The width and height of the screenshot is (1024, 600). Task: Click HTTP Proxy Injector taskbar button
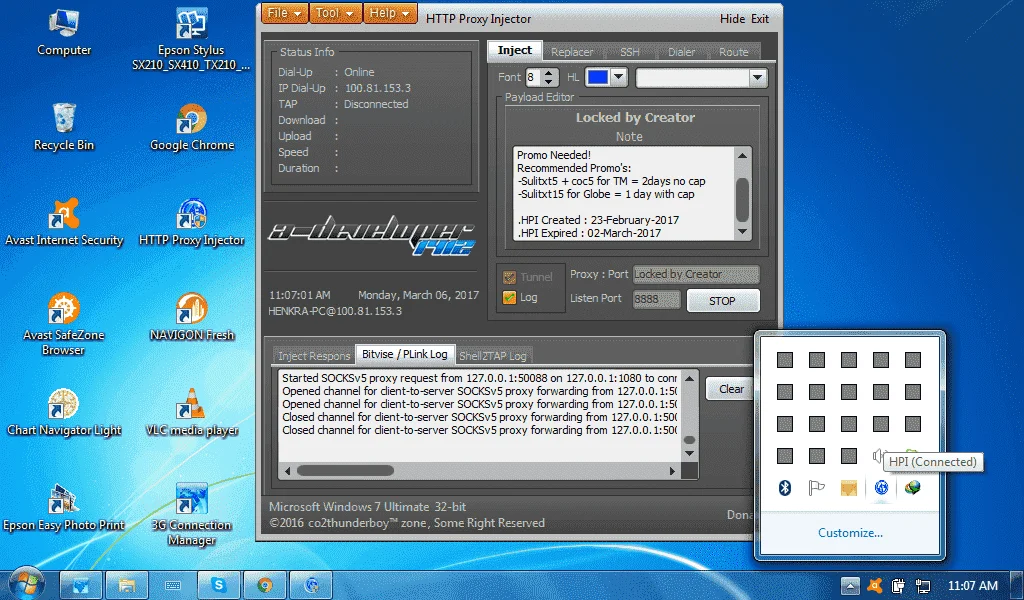(311, 585)
